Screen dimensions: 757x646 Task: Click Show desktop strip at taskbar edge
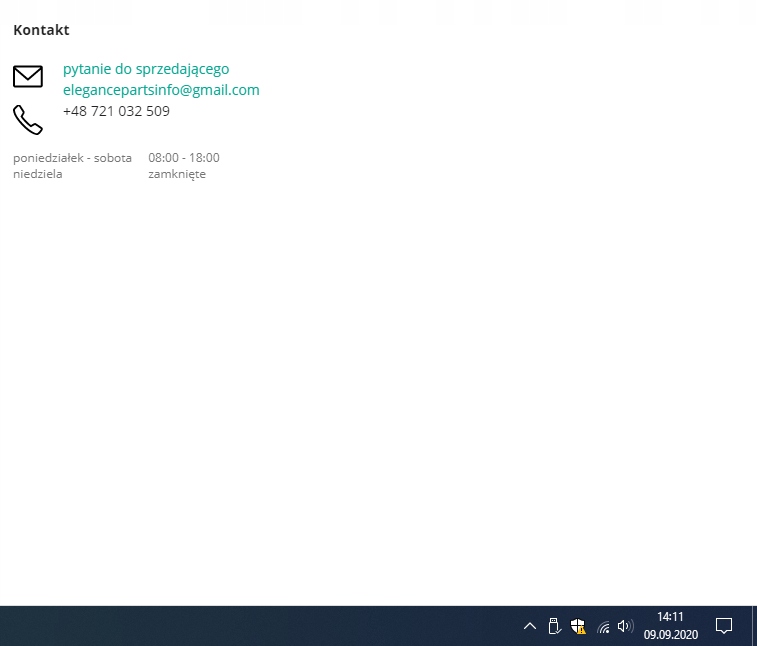click(754, 626)
